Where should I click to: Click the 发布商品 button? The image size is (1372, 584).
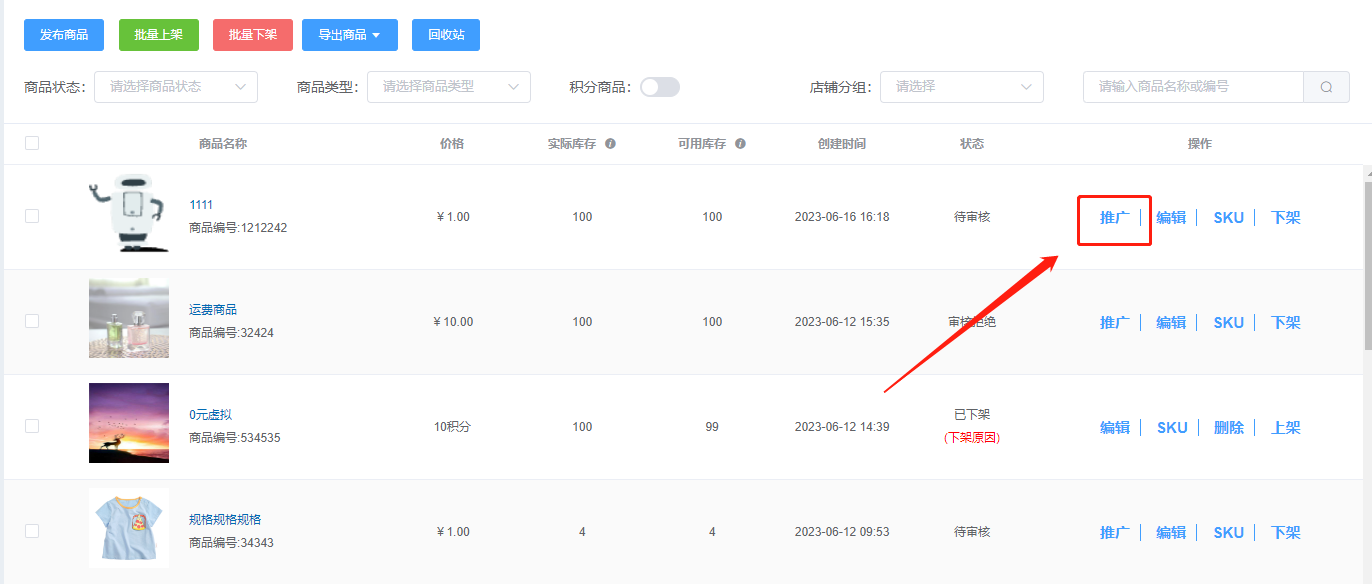(x=64, y=35)
